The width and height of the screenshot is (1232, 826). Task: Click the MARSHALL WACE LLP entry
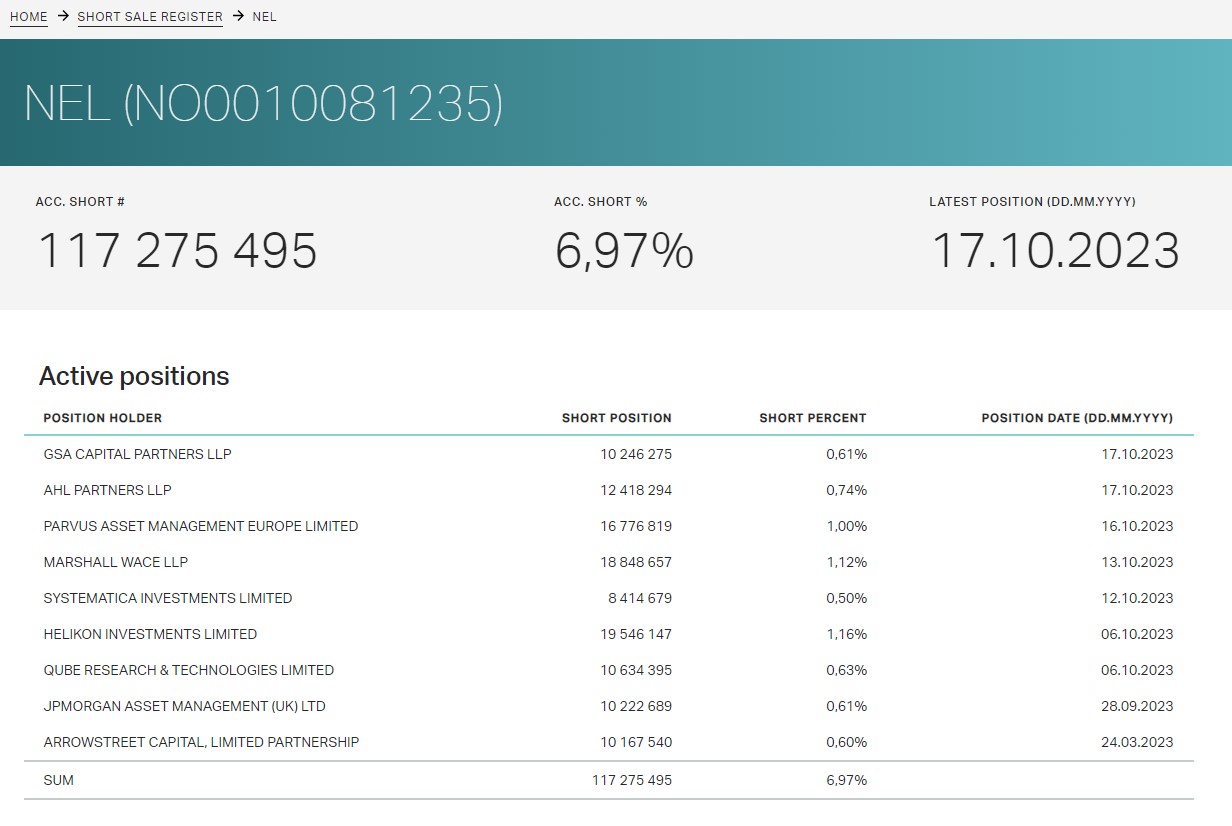pyautogui.click(x=115, y=562)
